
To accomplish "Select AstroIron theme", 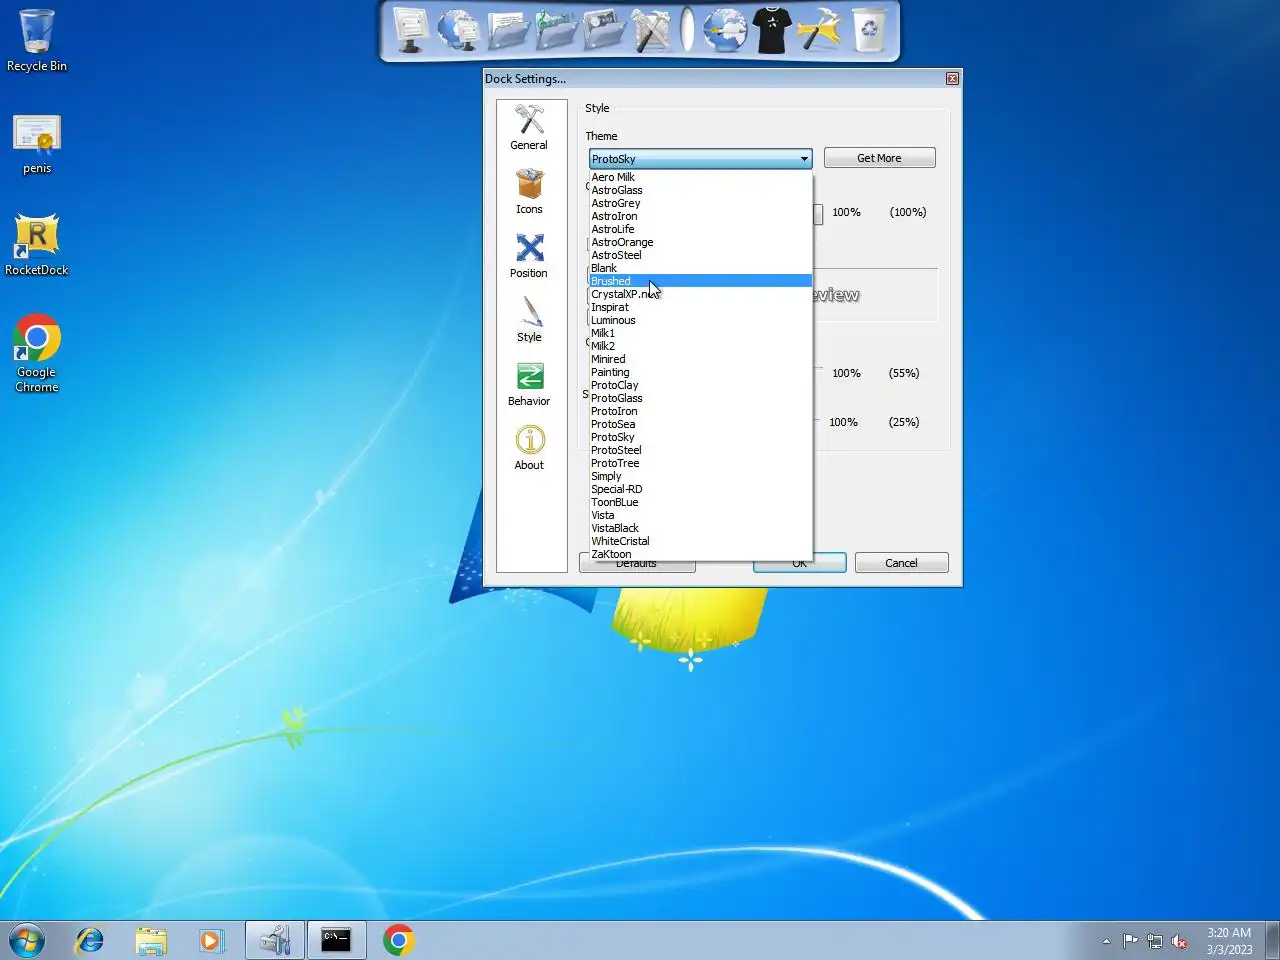I will 700,216.
